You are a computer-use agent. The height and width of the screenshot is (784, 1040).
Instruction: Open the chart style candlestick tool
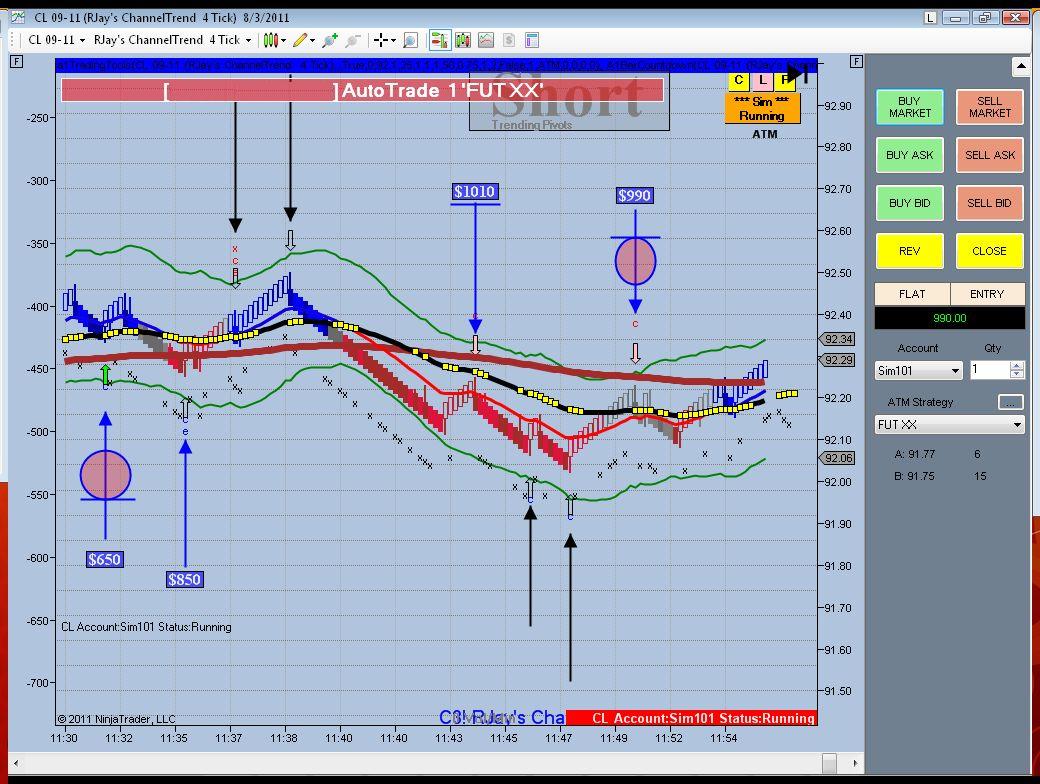[x=269, y=40]
